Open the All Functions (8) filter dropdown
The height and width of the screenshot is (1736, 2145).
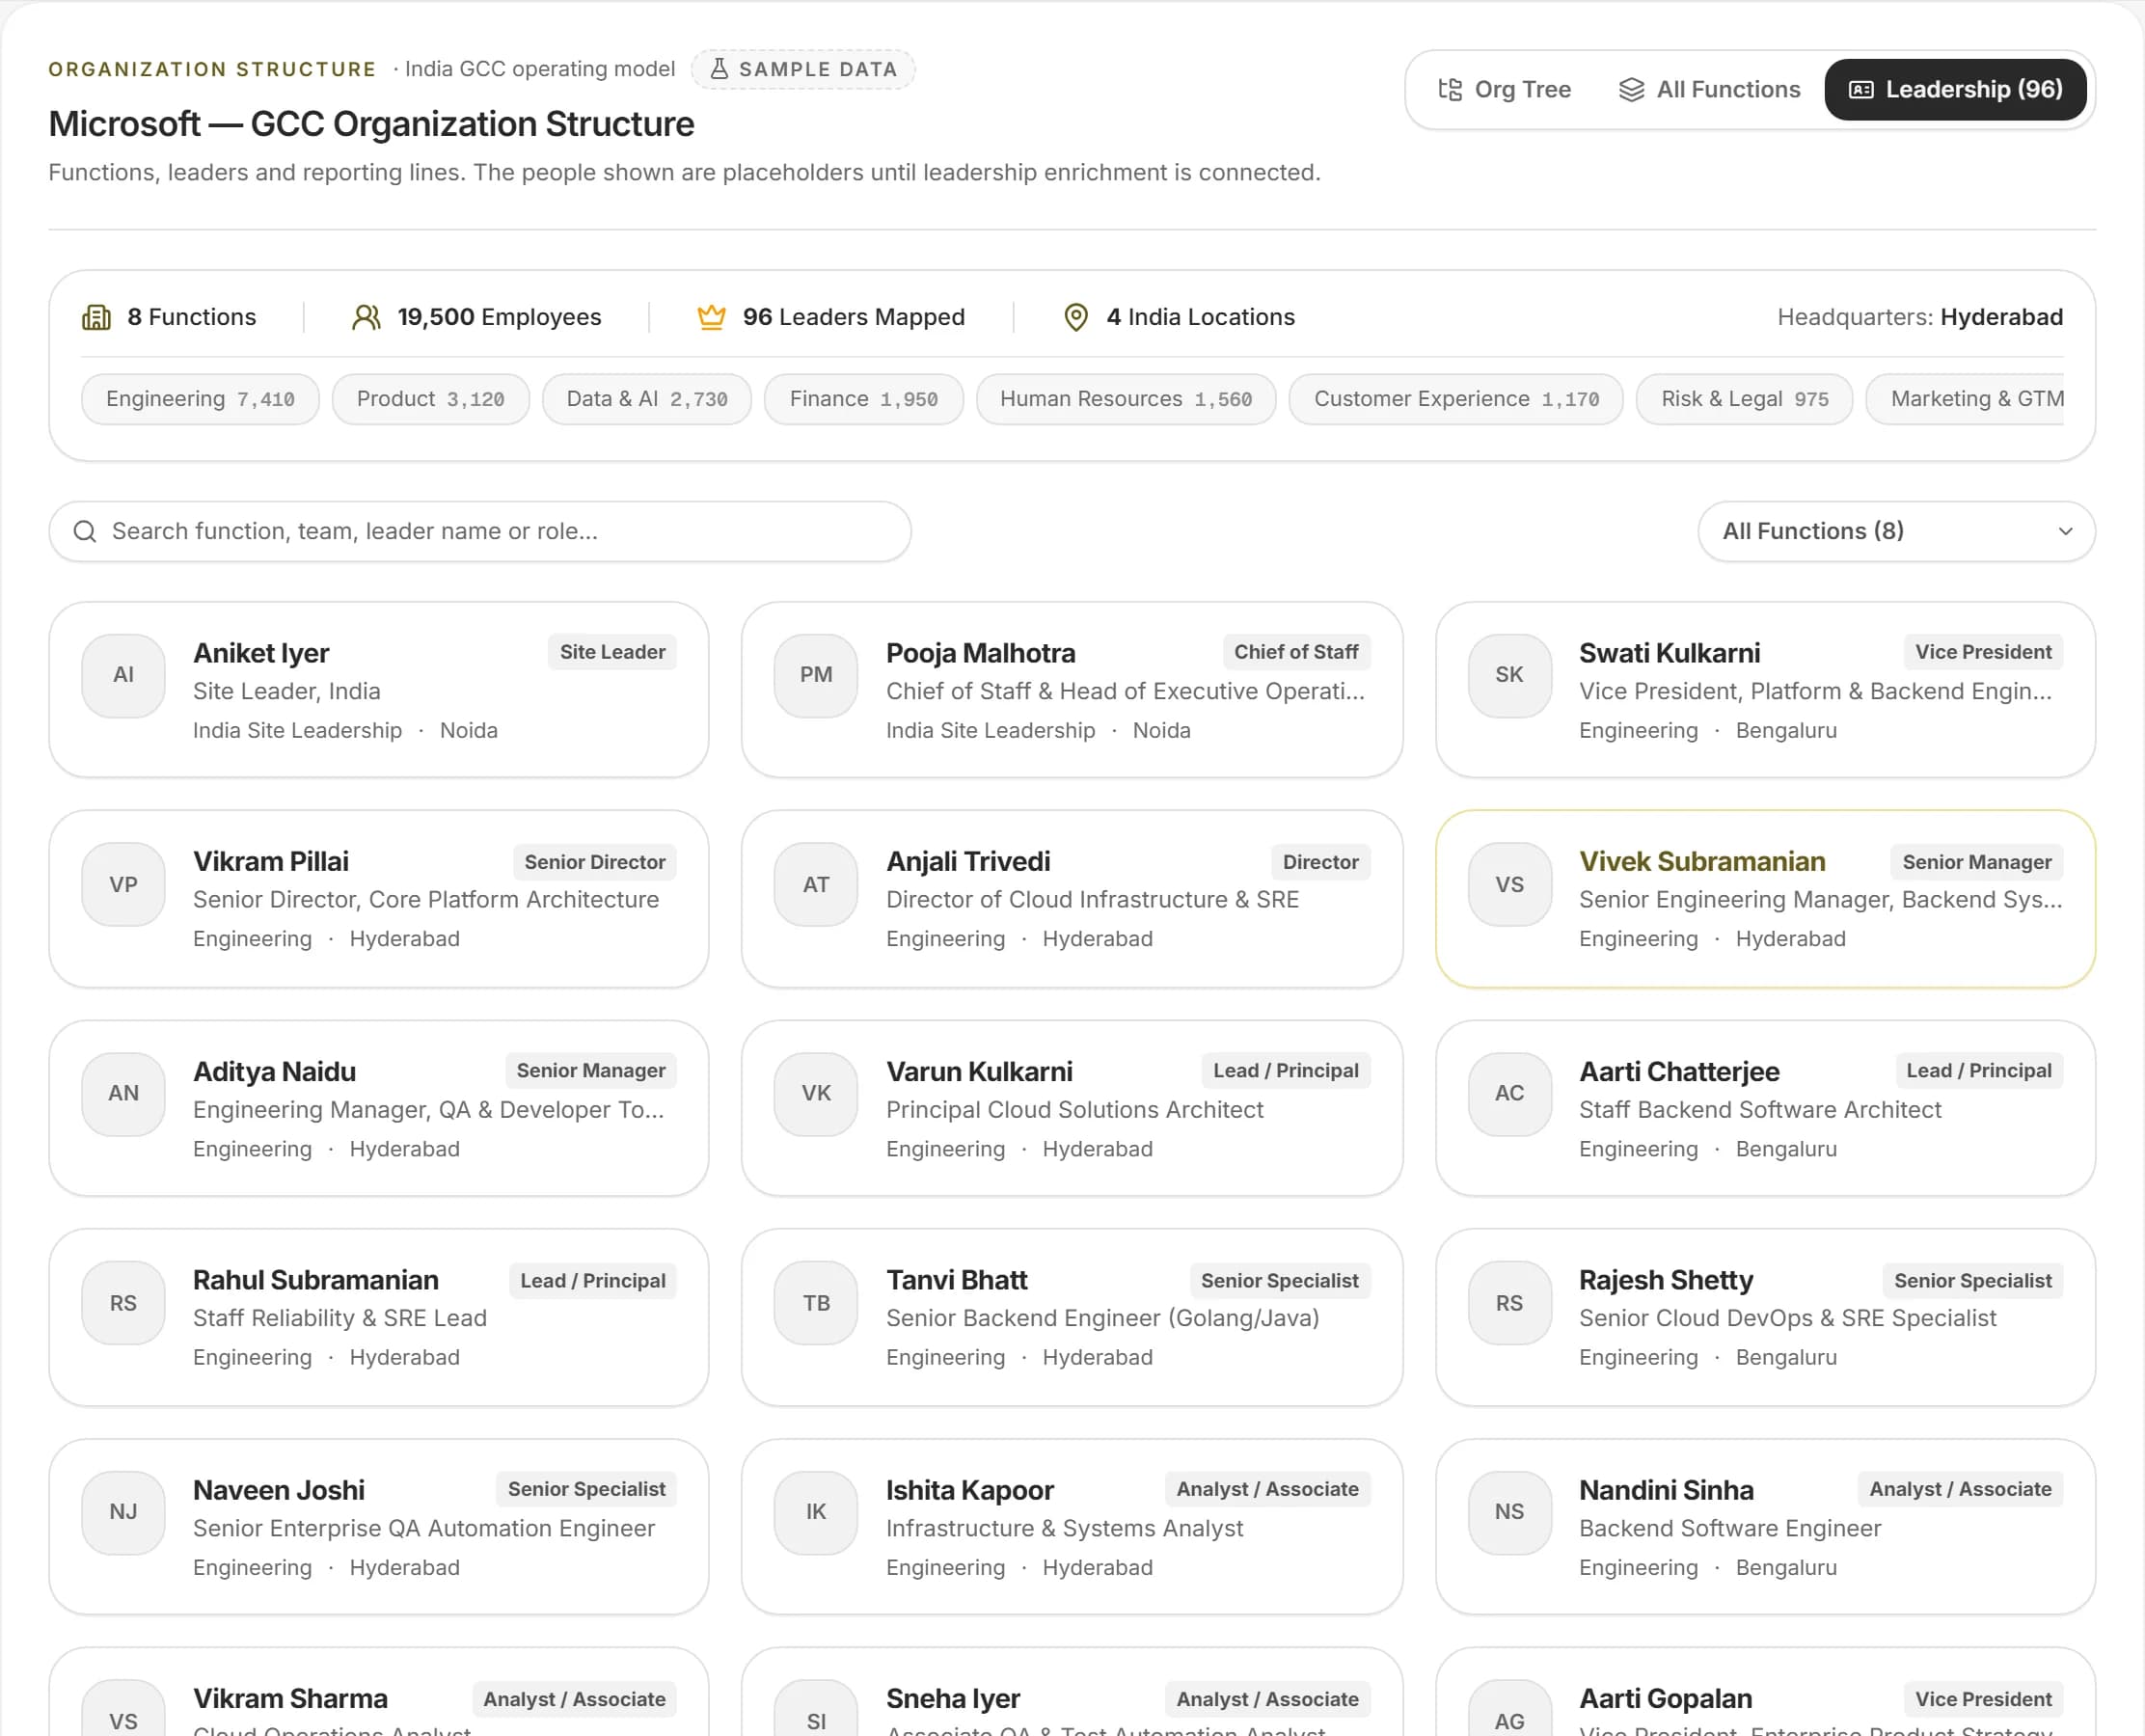pyautogui.click(x=1896, y=531)
